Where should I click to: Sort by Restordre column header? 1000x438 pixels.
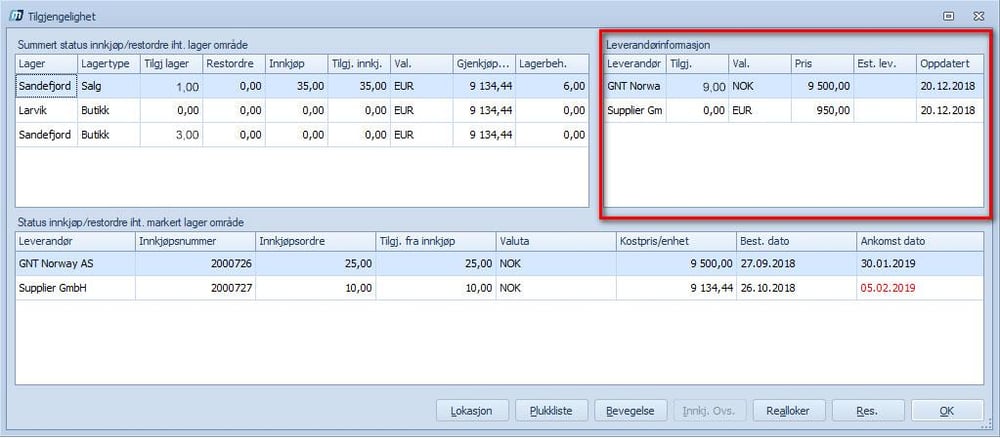point(232,63)
